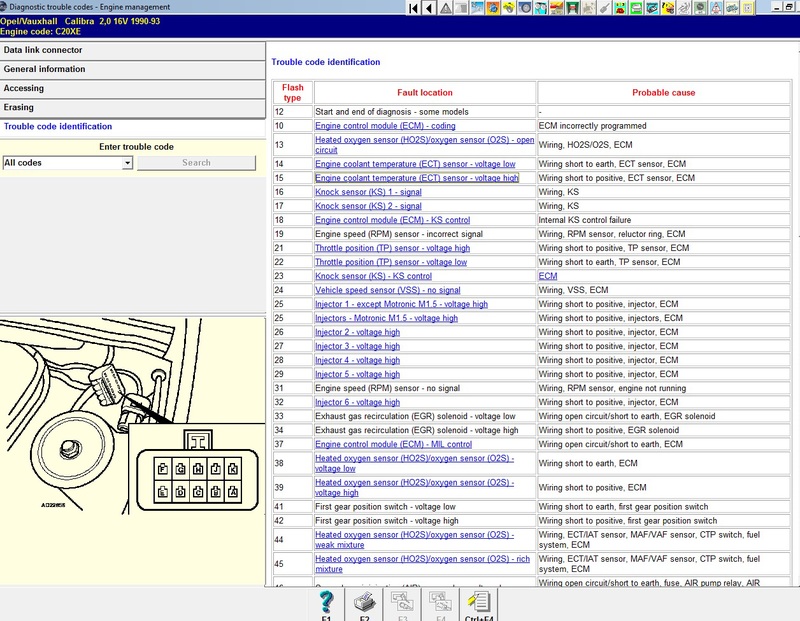
Task: Open the airbag triangle toolbar icon
Action: point(715,8)
